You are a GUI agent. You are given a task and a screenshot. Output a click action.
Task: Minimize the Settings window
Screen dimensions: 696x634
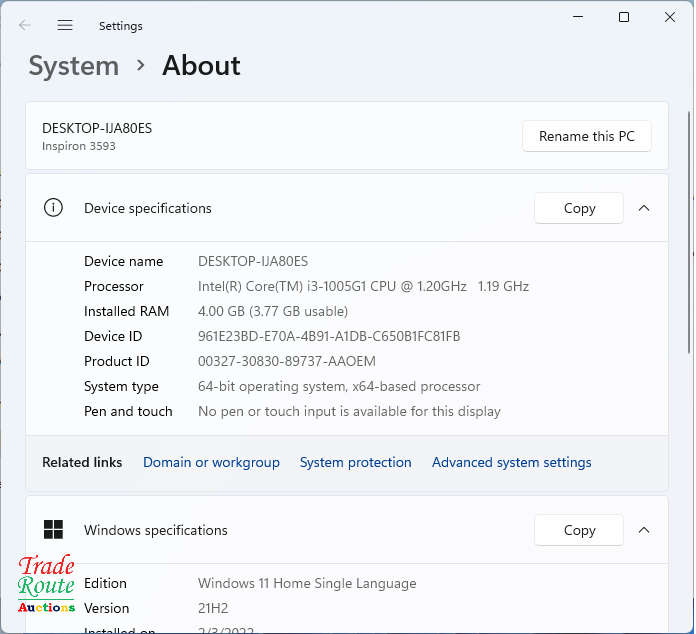pos(577,17)
